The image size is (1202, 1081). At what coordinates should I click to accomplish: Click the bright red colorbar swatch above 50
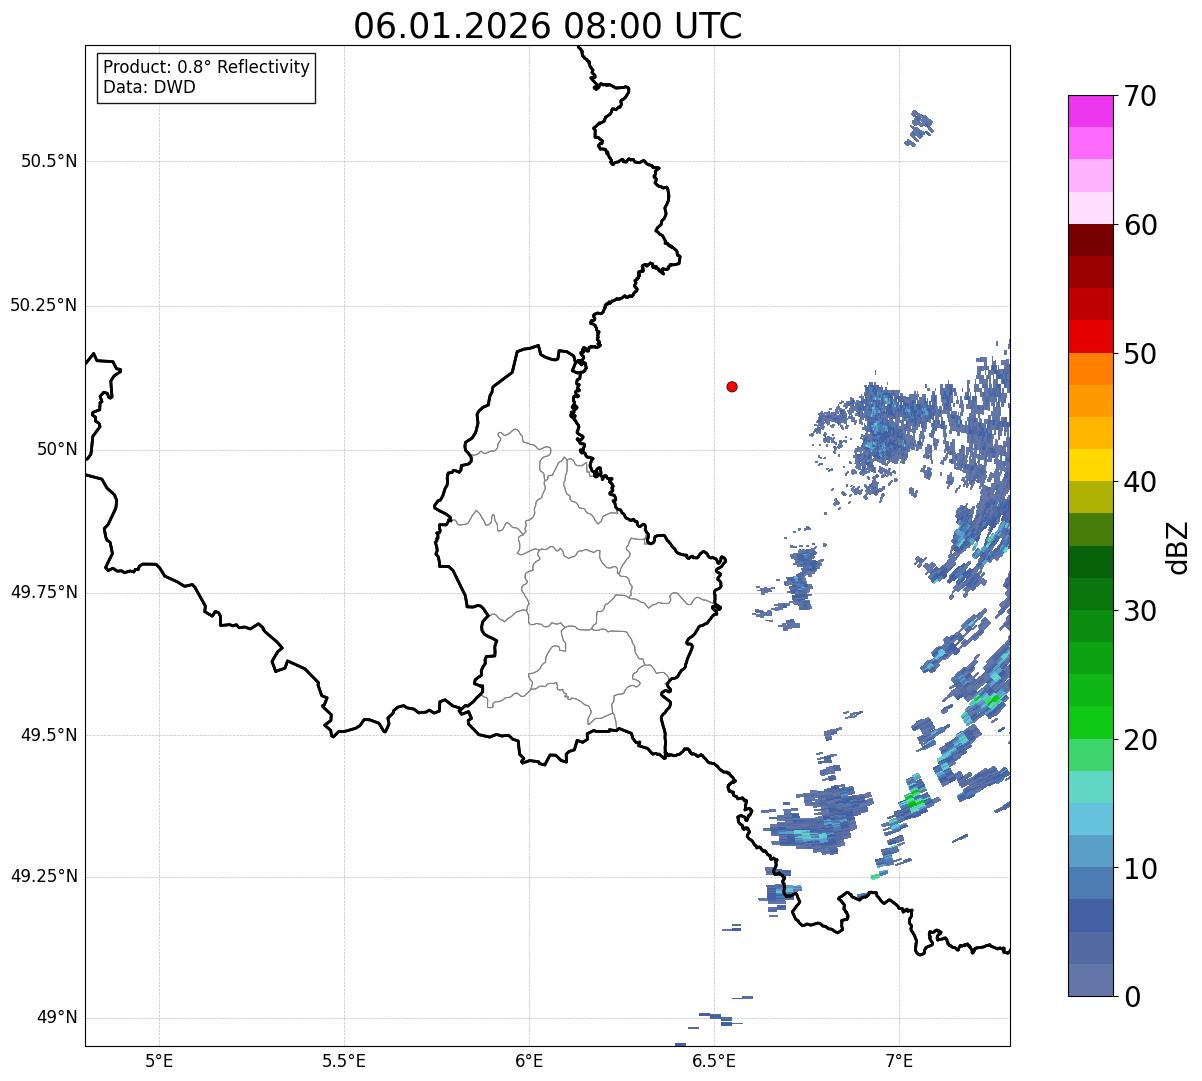[x=1090, y=336]
